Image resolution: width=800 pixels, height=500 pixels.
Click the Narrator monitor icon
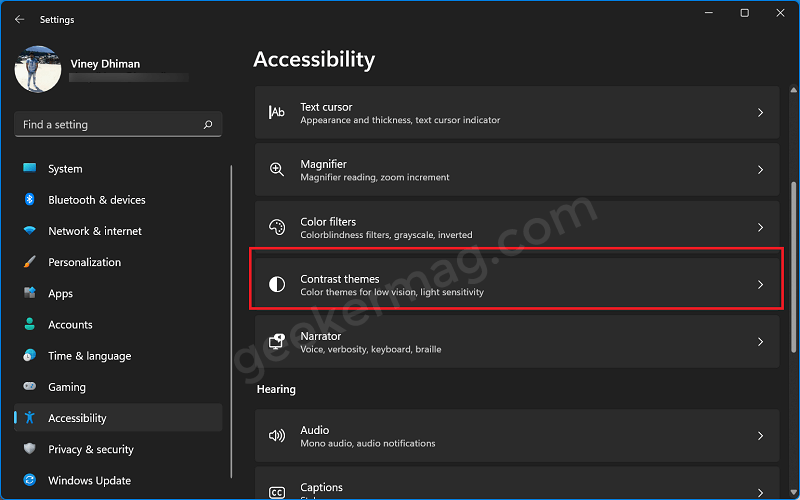tap(277, 341)
